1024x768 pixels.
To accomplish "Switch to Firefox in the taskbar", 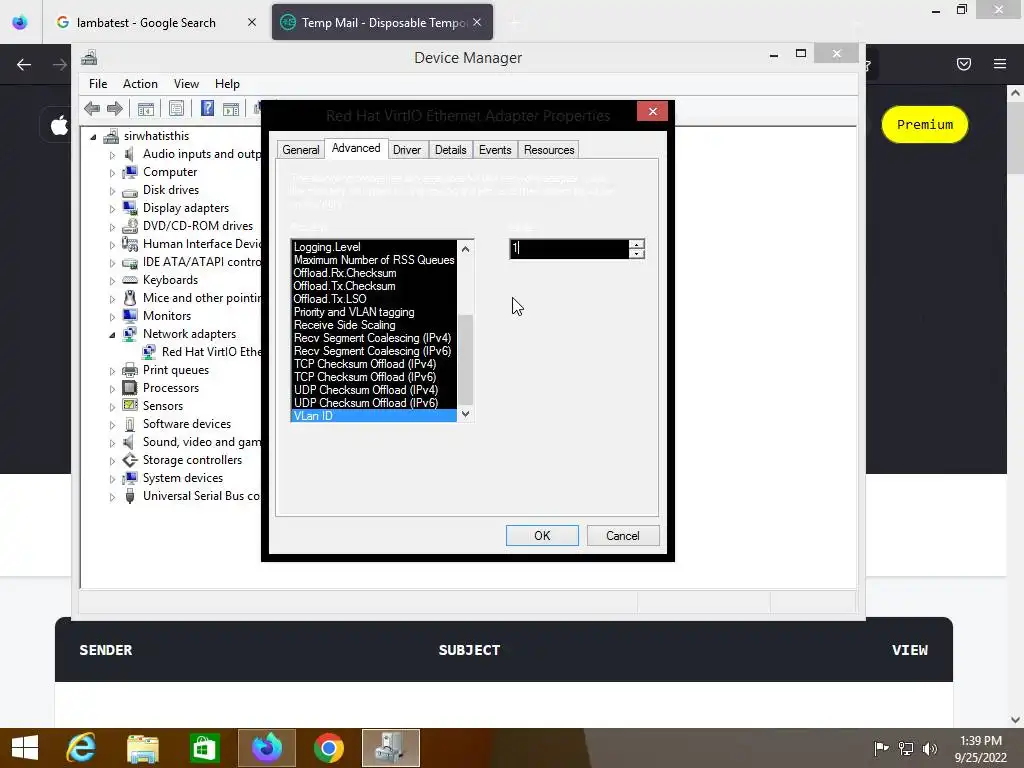I will tap(266, 748).
